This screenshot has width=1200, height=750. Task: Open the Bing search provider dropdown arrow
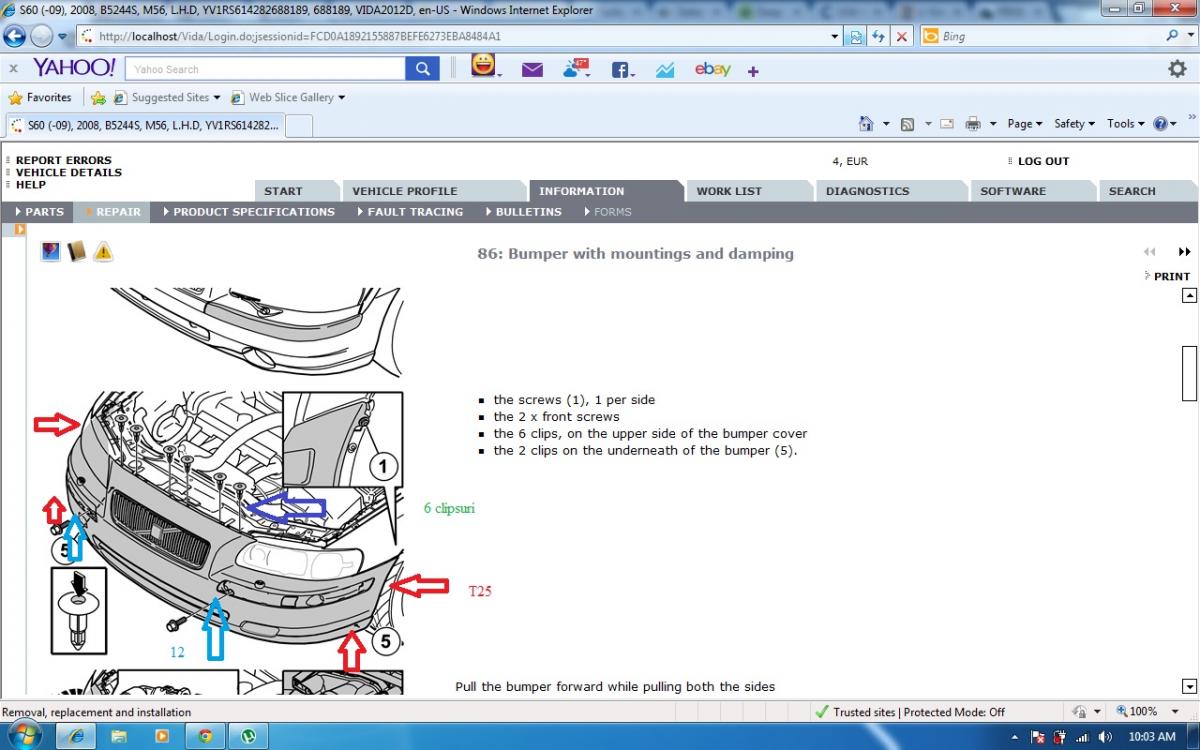point(1192,37)
